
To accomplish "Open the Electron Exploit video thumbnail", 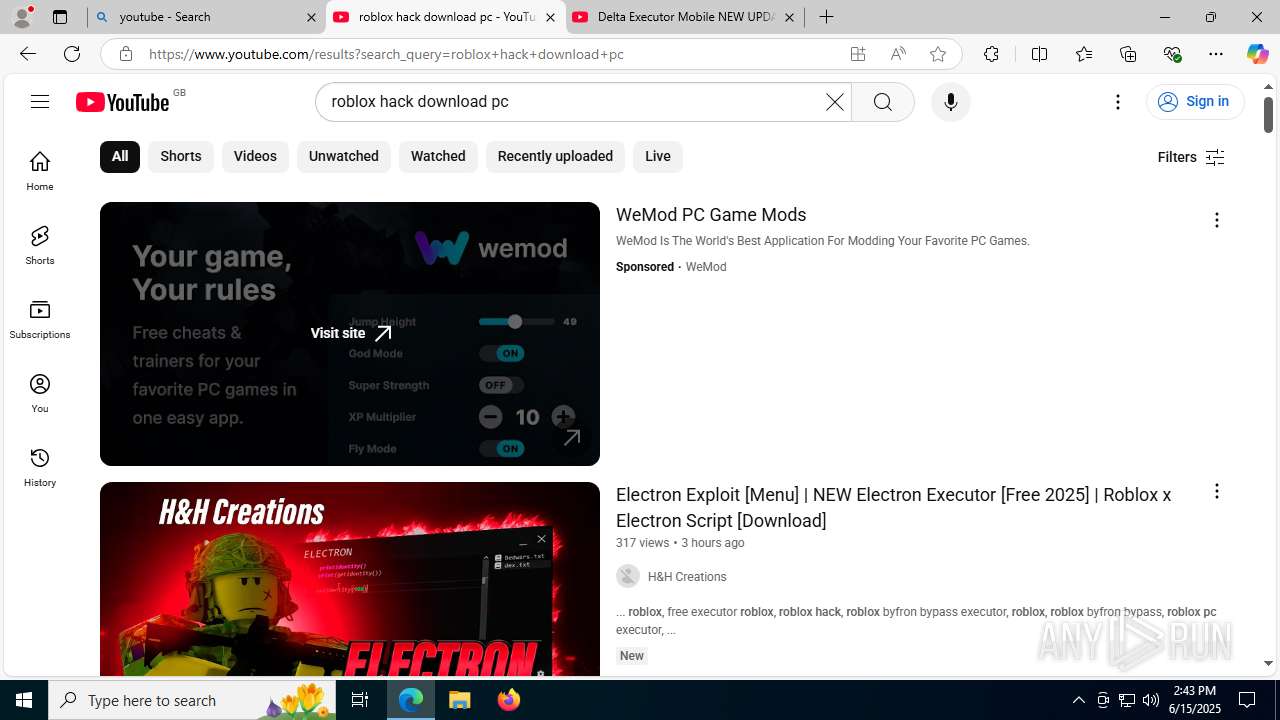I will point(350,579).
